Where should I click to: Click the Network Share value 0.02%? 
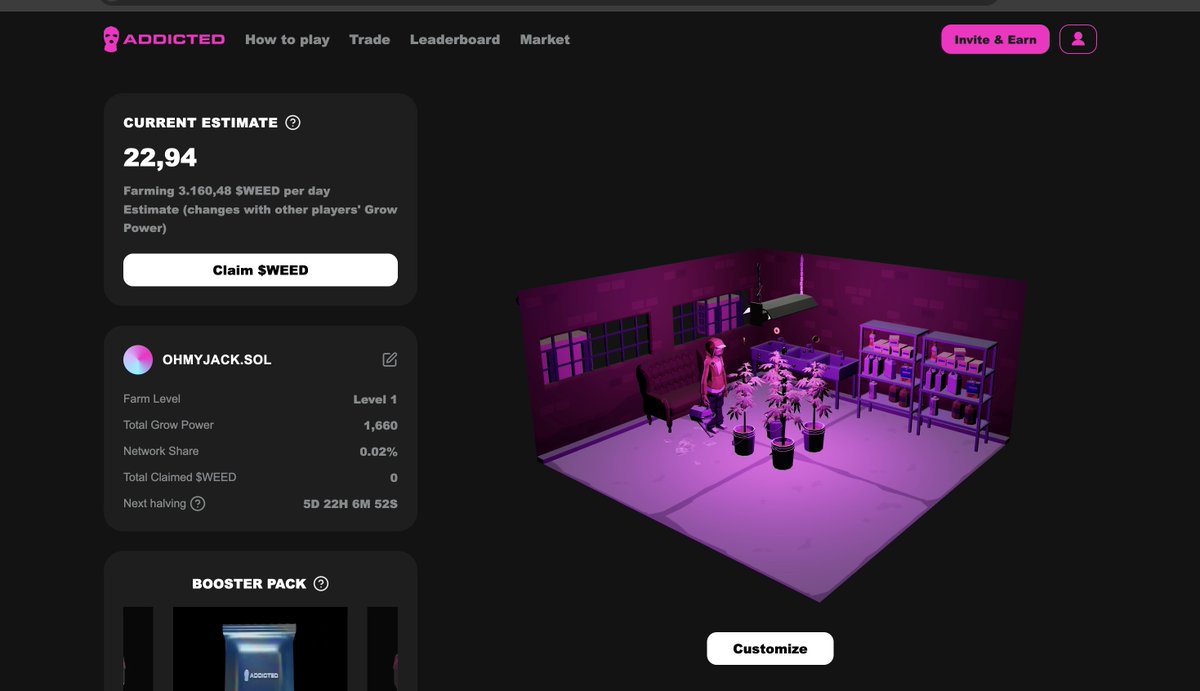click(x=379, y=451)
